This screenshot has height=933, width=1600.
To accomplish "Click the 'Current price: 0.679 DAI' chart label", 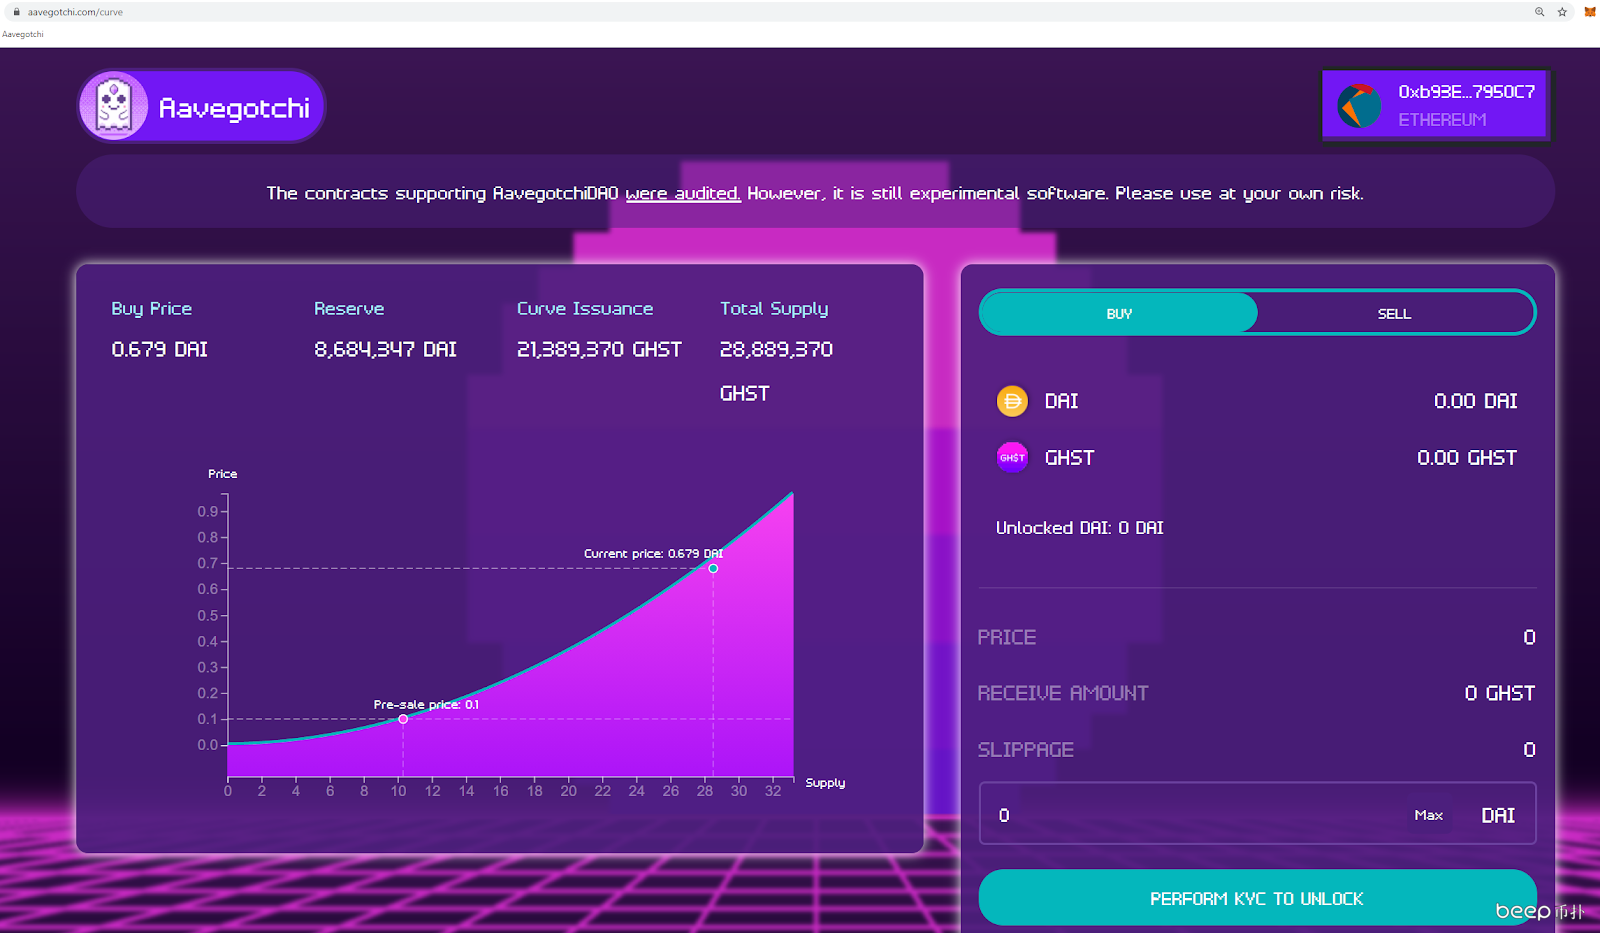I will pyautogui.click(x=653, y=553).
